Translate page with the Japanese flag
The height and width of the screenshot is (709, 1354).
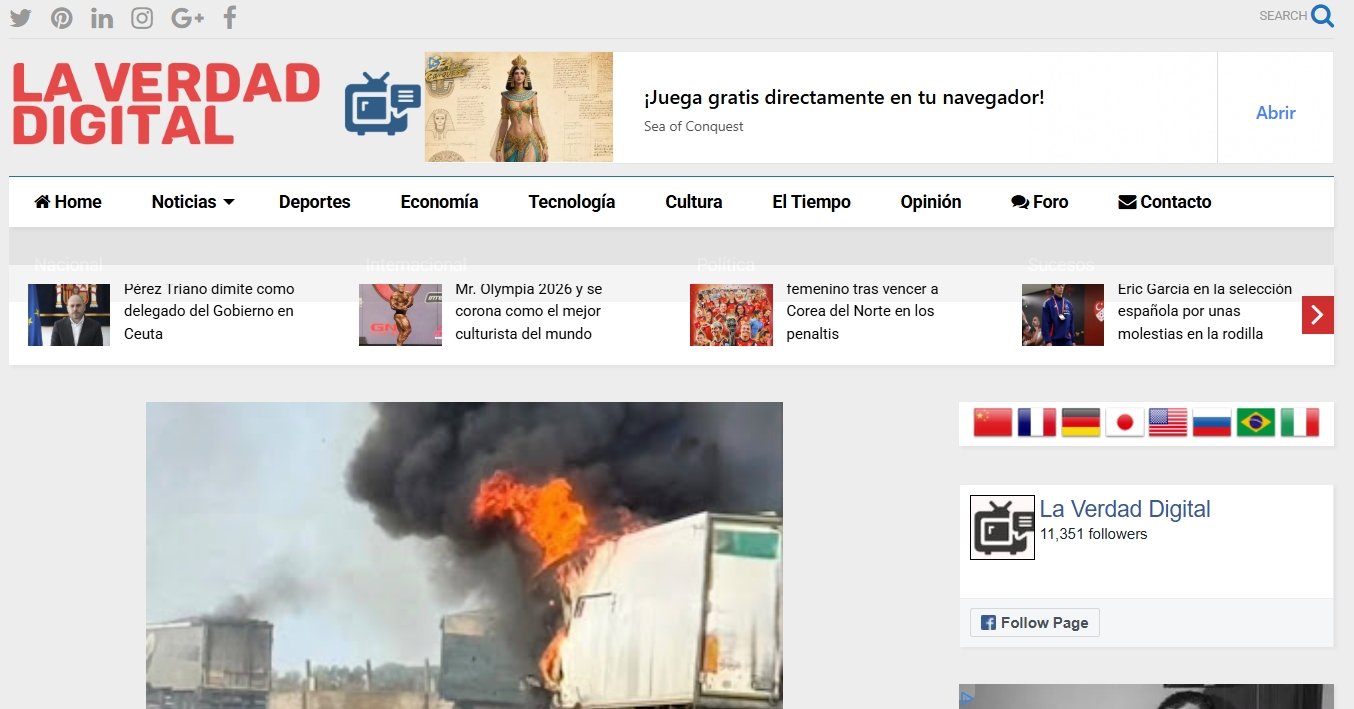click(1124, 422)
